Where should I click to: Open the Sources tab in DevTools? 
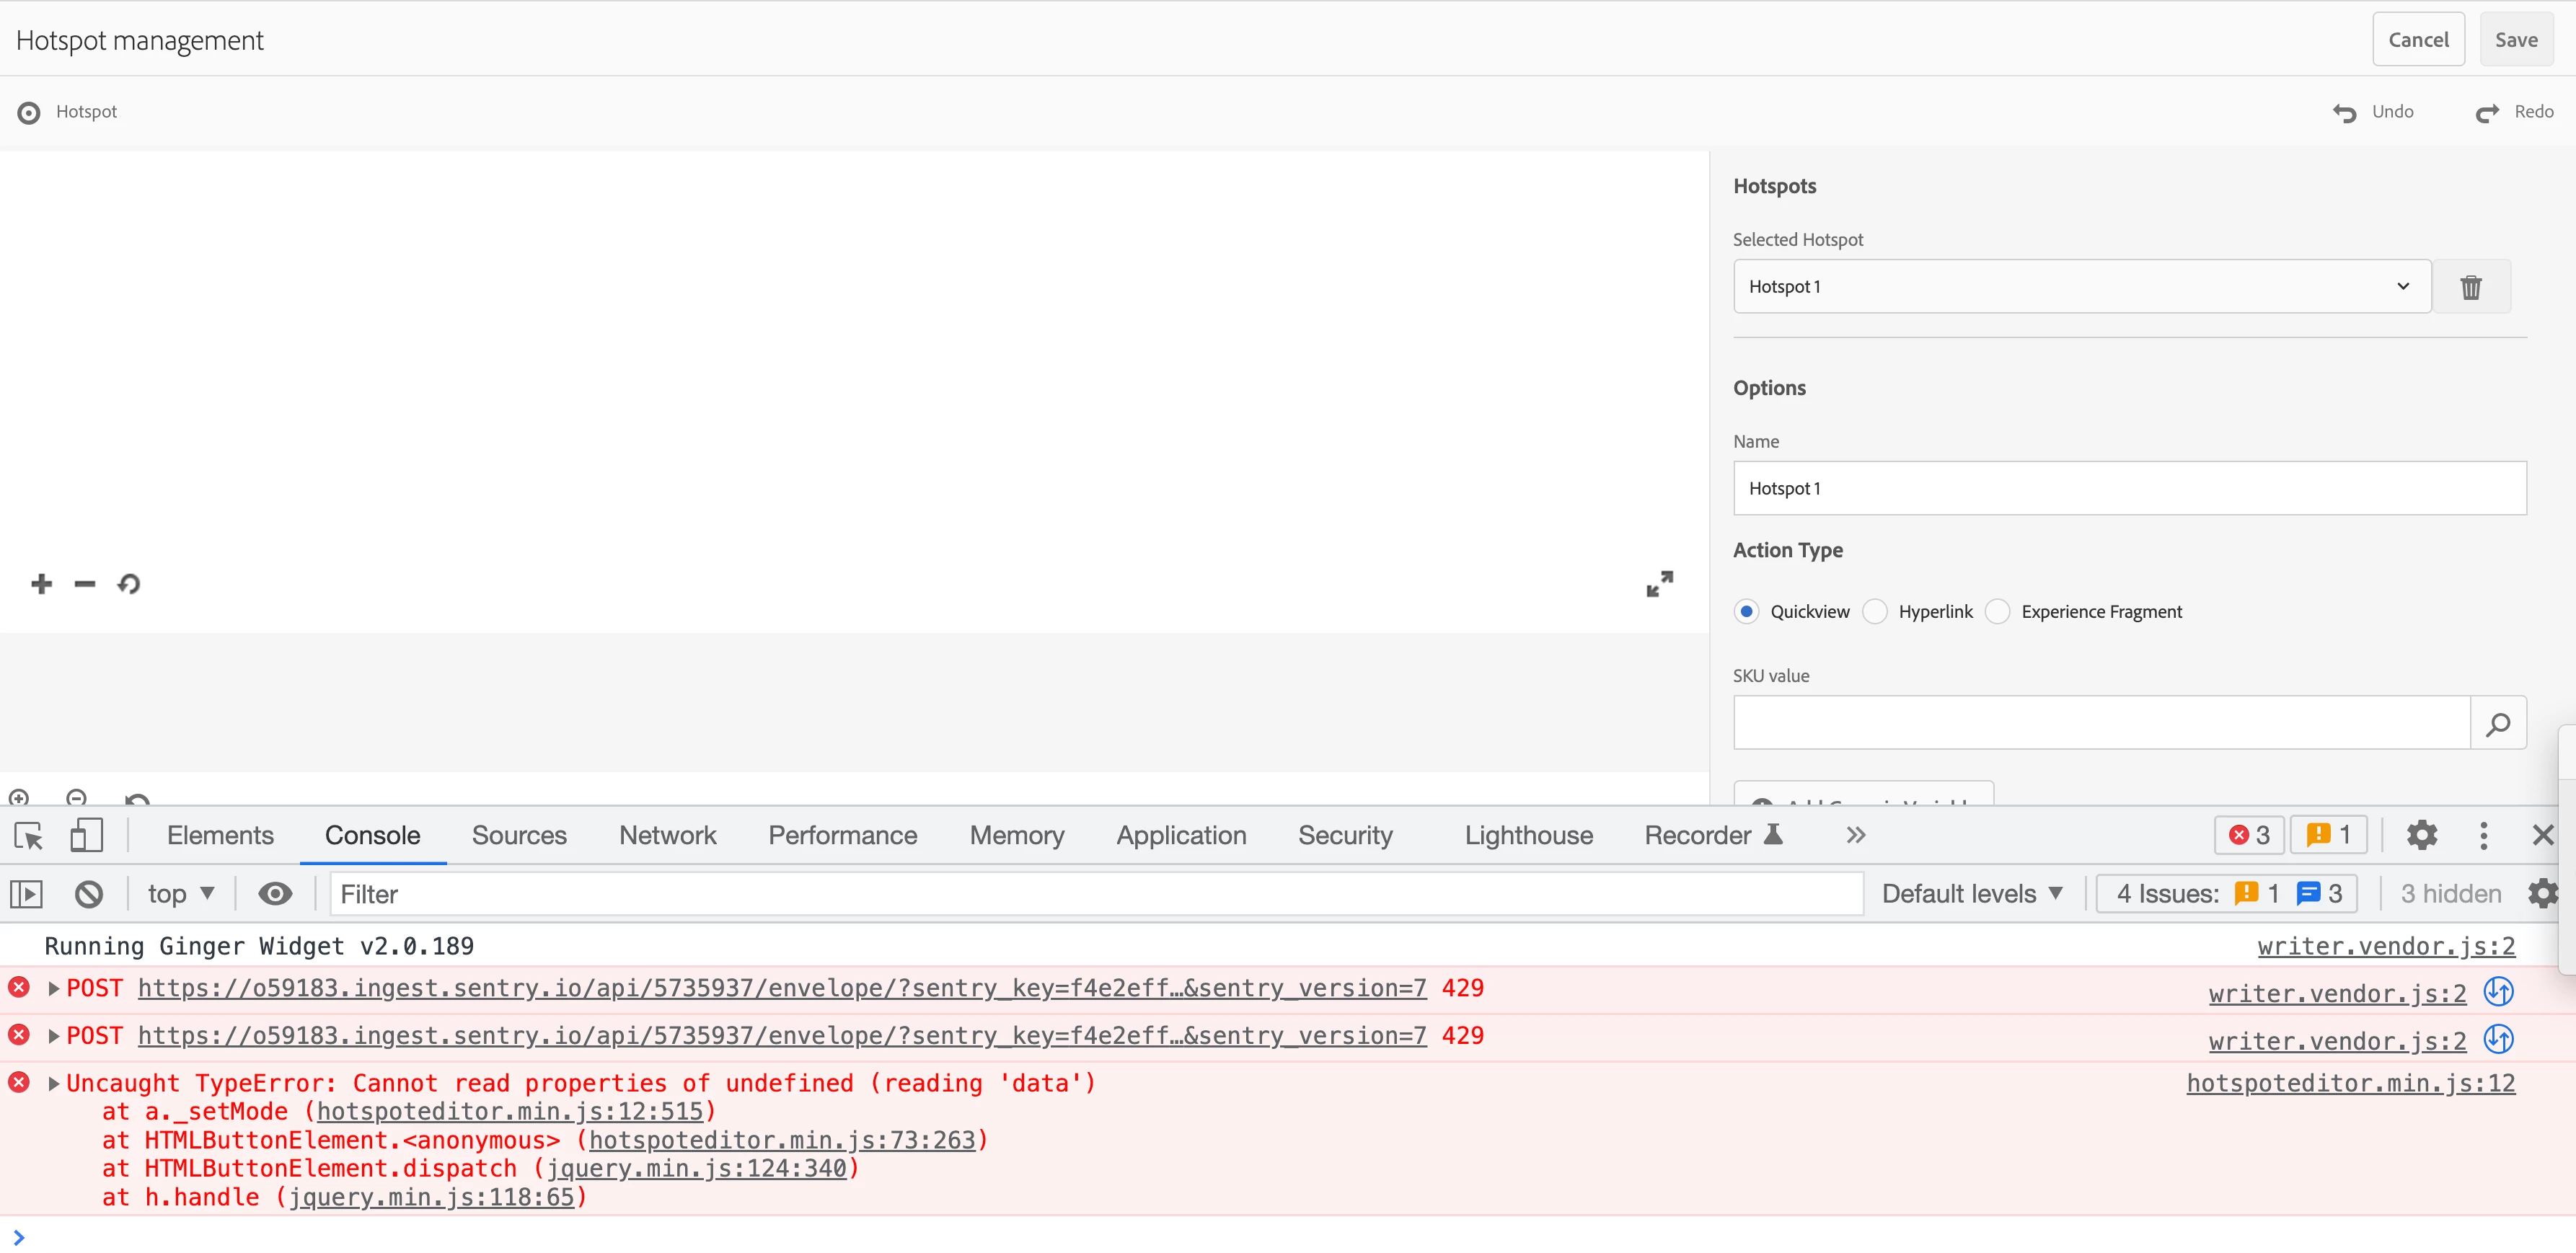click(x=519, y=835)
